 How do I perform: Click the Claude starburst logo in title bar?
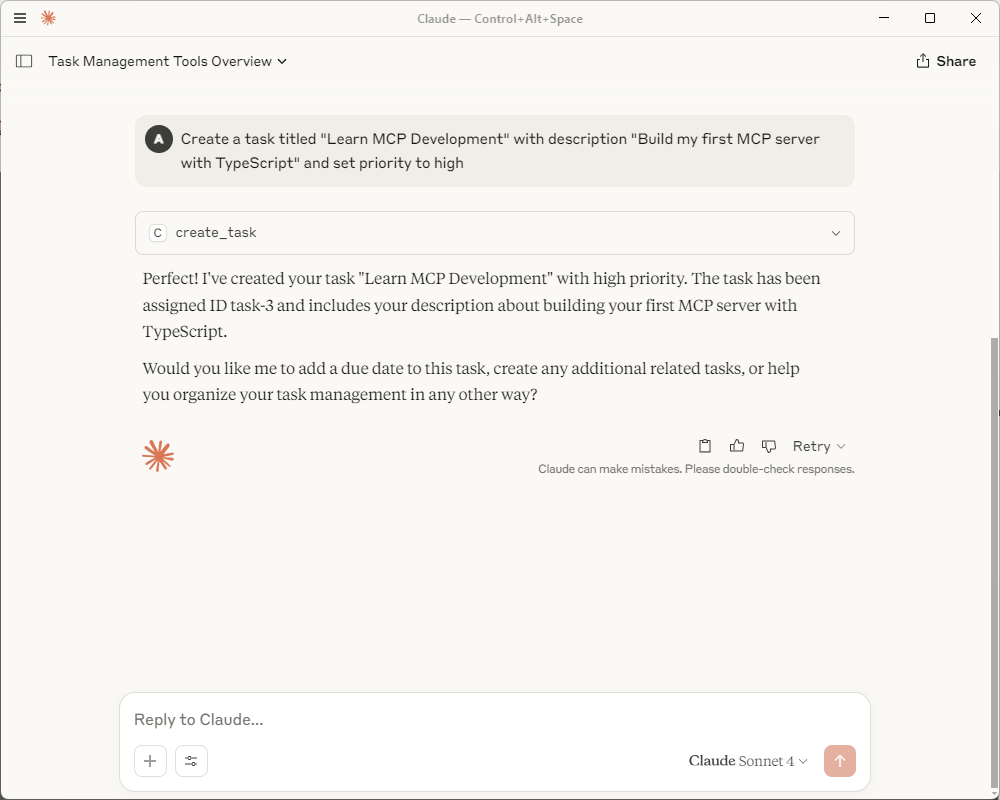(48, 19)
